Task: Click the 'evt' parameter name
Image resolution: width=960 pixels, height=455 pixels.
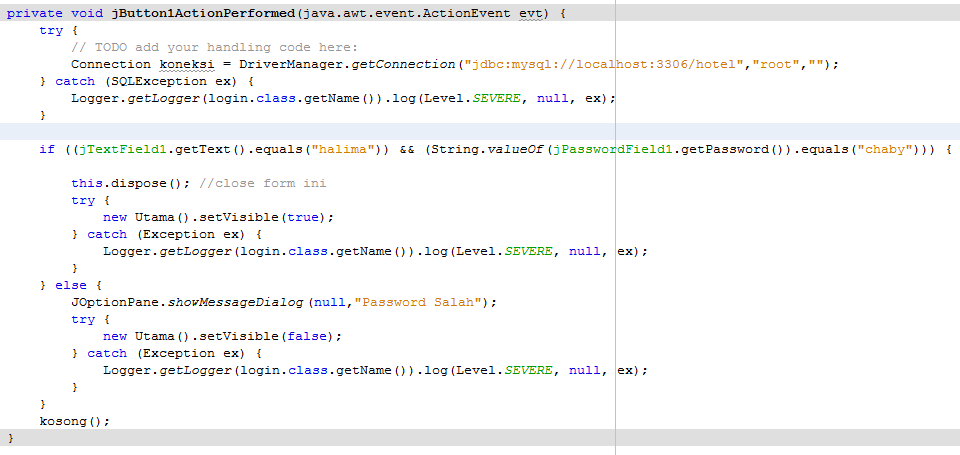Action: 531,13
